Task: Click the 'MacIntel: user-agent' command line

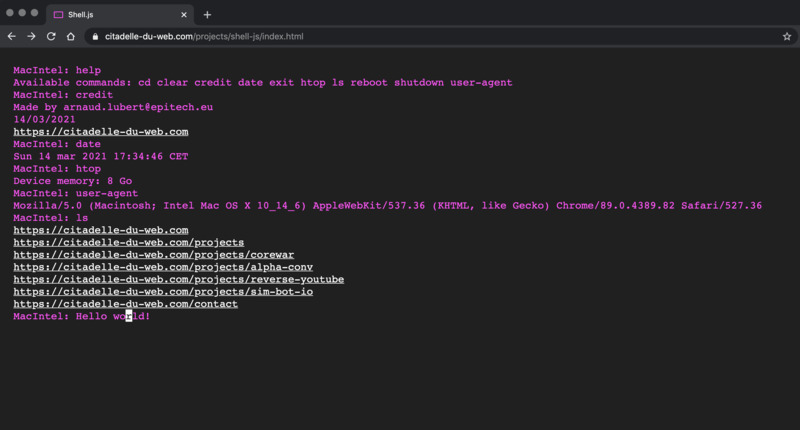Action: (76, 193)
